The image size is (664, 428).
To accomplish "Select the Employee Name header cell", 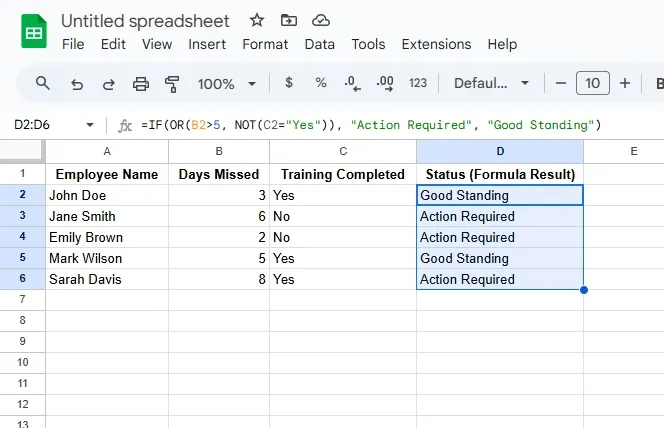I will (107, 174).
